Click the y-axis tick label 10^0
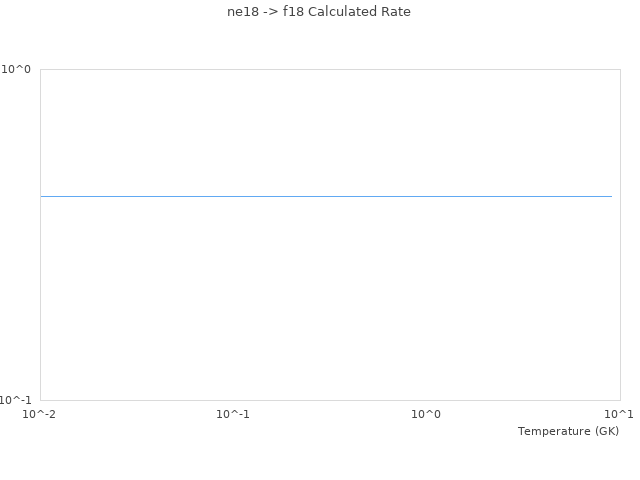The height and width of the screenshot is (480, 640). click(16, 69)
